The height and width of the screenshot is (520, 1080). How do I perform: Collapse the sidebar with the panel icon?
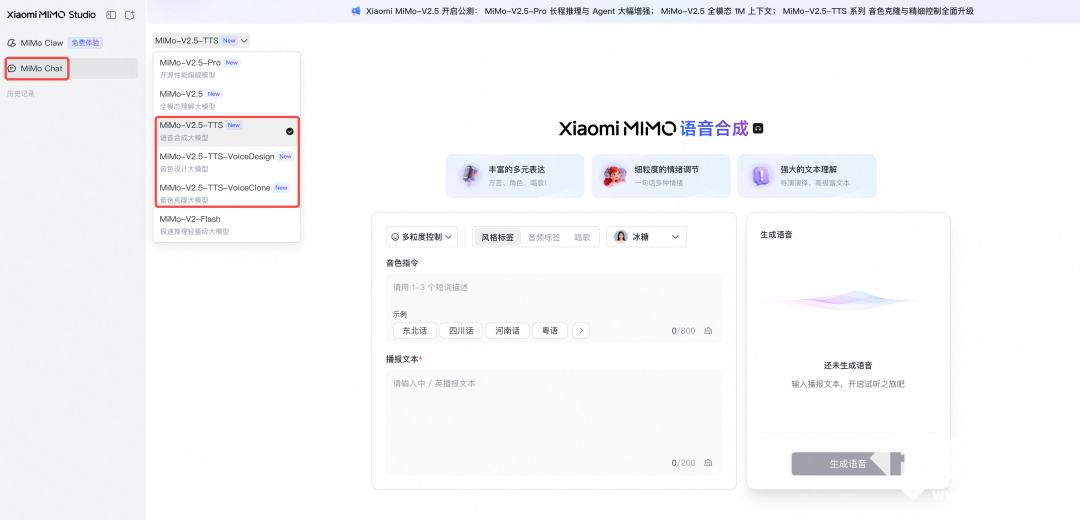pos(111,15)
